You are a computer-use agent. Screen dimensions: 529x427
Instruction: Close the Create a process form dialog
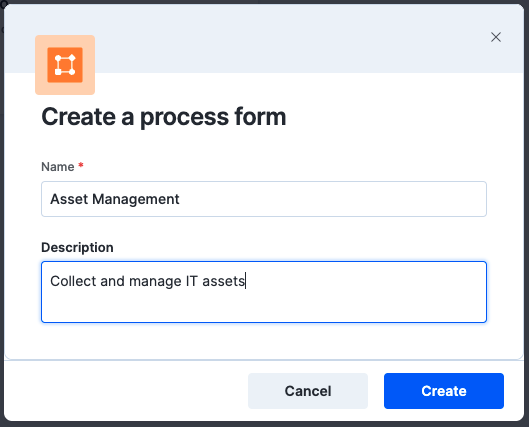(x=496, y=37)
